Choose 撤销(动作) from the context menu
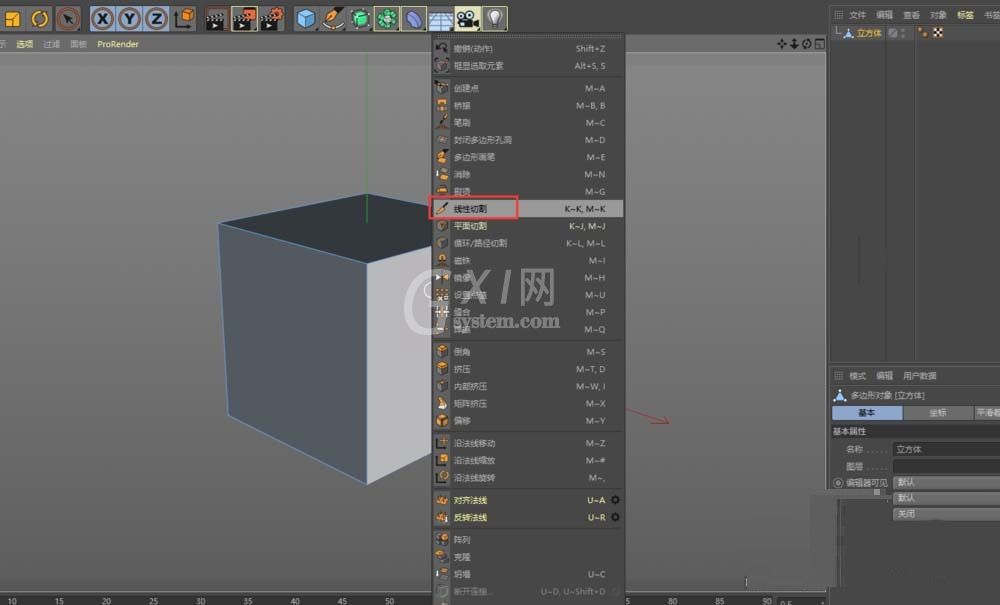This screenshot has width=1000, height=605. point(527,48)
